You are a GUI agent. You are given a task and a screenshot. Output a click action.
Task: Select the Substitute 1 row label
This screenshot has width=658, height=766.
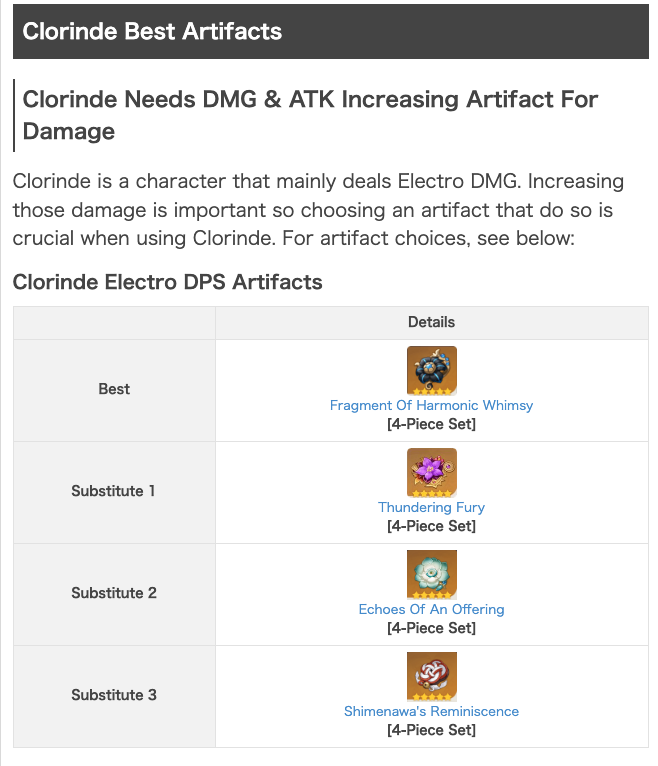click(x=114, y=491)
